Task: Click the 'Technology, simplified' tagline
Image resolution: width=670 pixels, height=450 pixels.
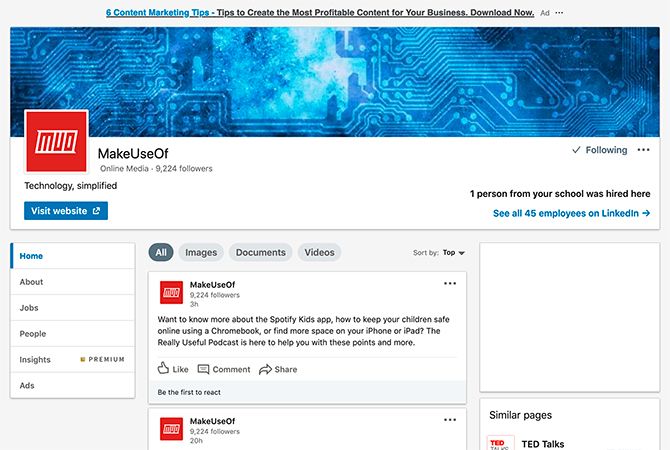Action: (71, 186)
